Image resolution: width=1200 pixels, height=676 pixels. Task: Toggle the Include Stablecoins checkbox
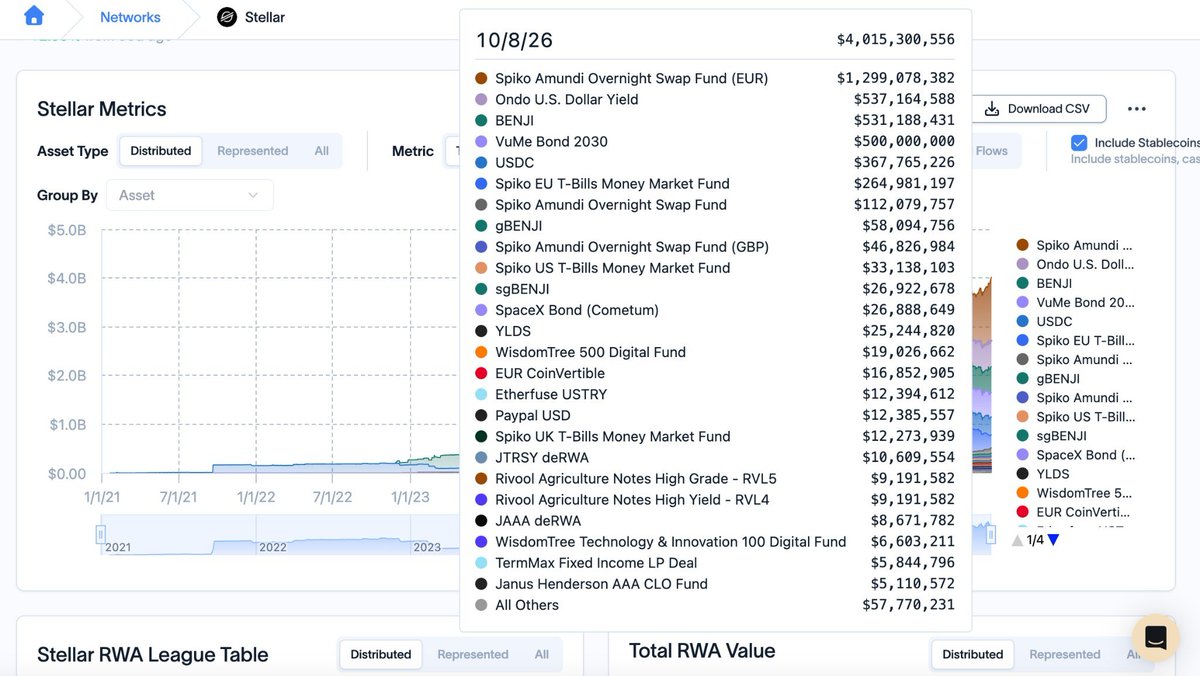(x=1079, y=143)
